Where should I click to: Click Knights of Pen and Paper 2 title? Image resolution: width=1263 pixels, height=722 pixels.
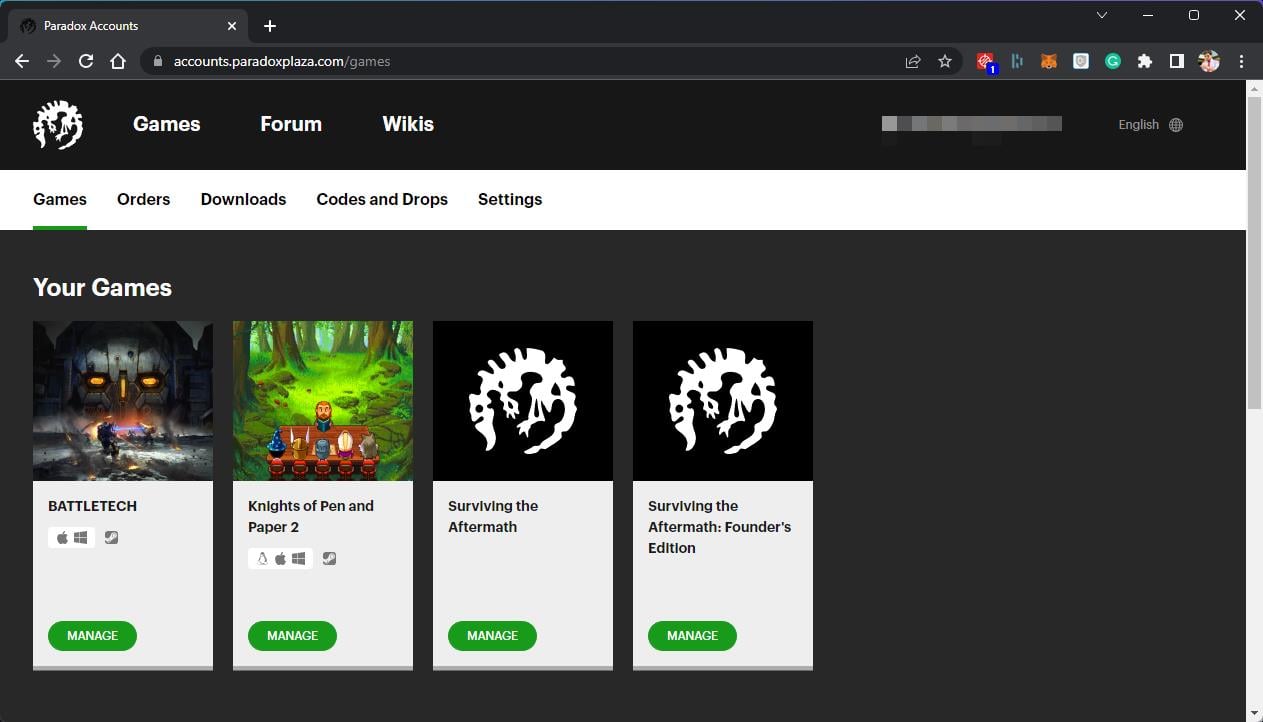pos(311,516)
